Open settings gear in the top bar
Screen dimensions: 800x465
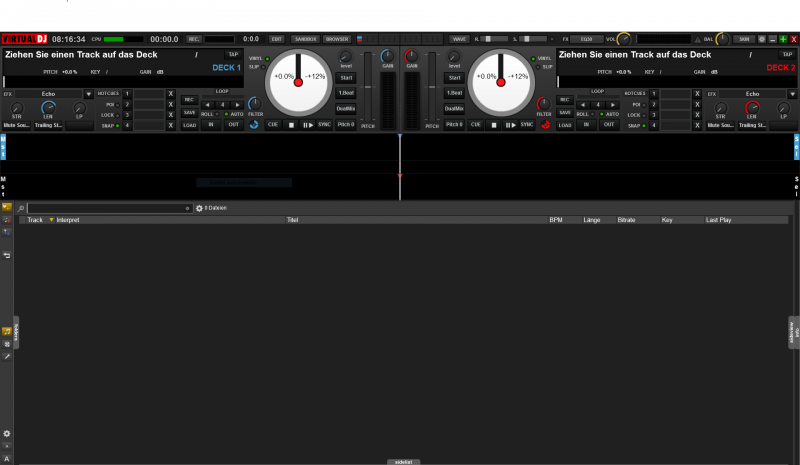pos(762,39)
